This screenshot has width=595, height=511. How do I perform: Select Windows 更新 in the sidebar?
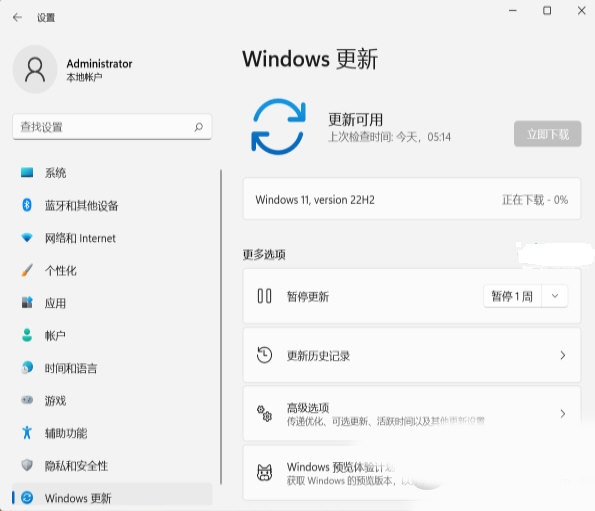click(x=112, y=495)
